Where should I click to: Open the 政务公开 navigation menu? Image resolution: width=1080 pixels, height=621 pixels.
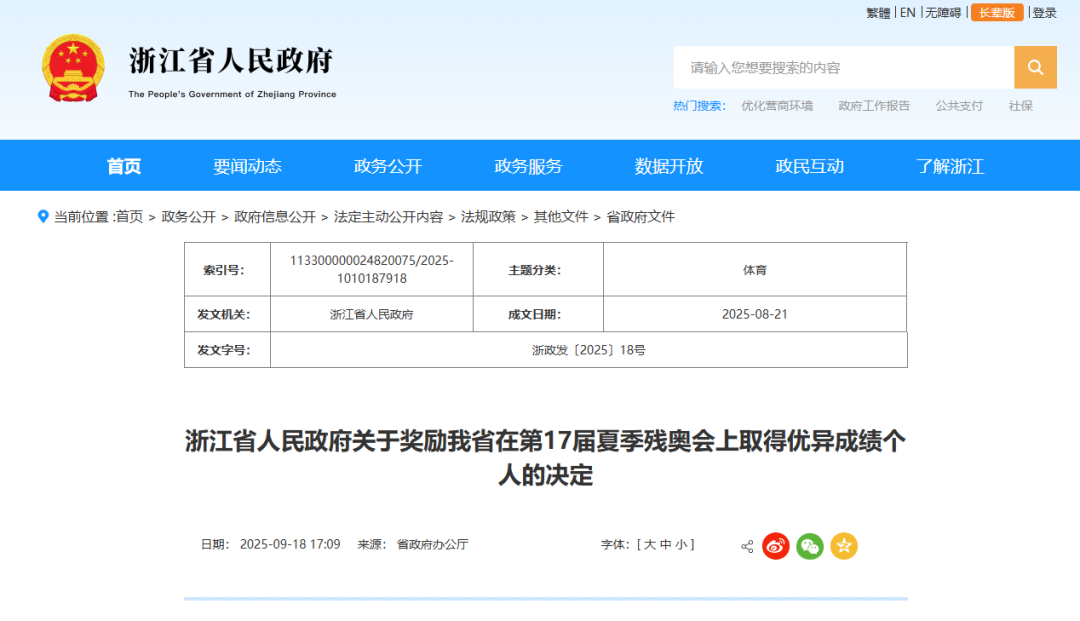[388, 166]
